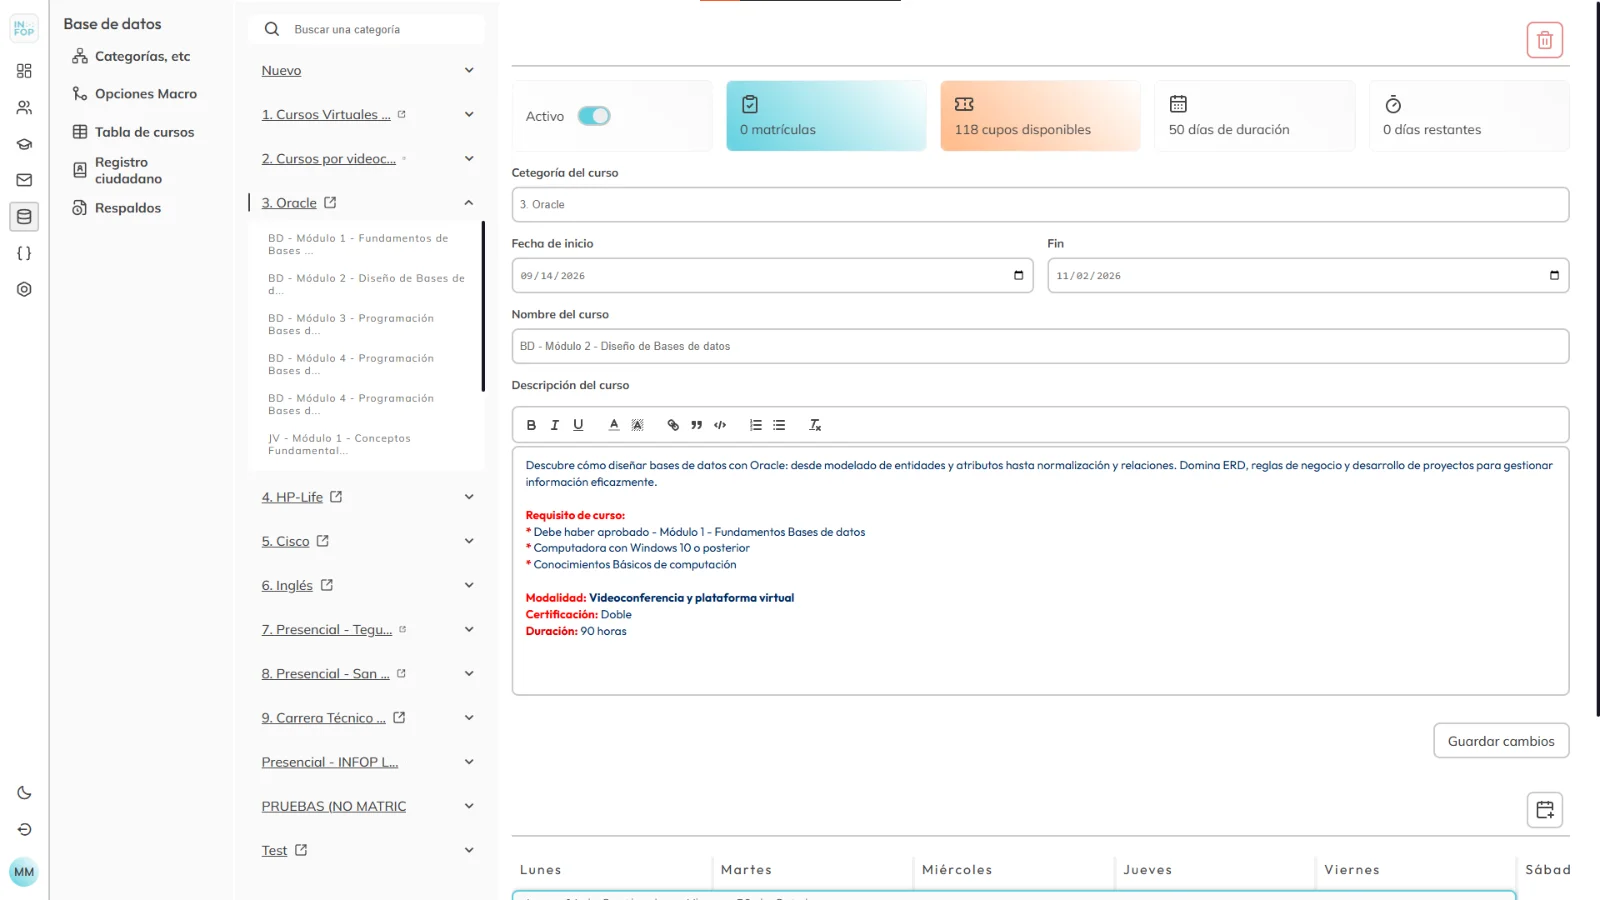Screen dimensions: 1600x900
Task: Expand the Nuevo category
Action: (x=469, y=71)
